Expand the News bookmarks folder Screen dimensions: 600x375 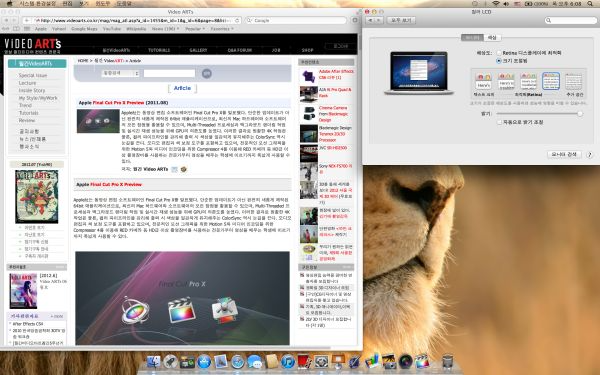[165, 29]
